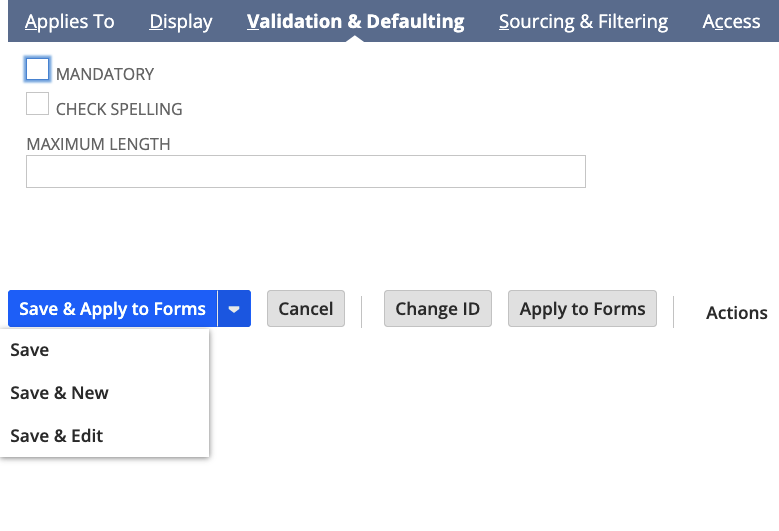Open the Display tab
The width and height of the screenshot is (779, 531).
[x=181, y=21]
